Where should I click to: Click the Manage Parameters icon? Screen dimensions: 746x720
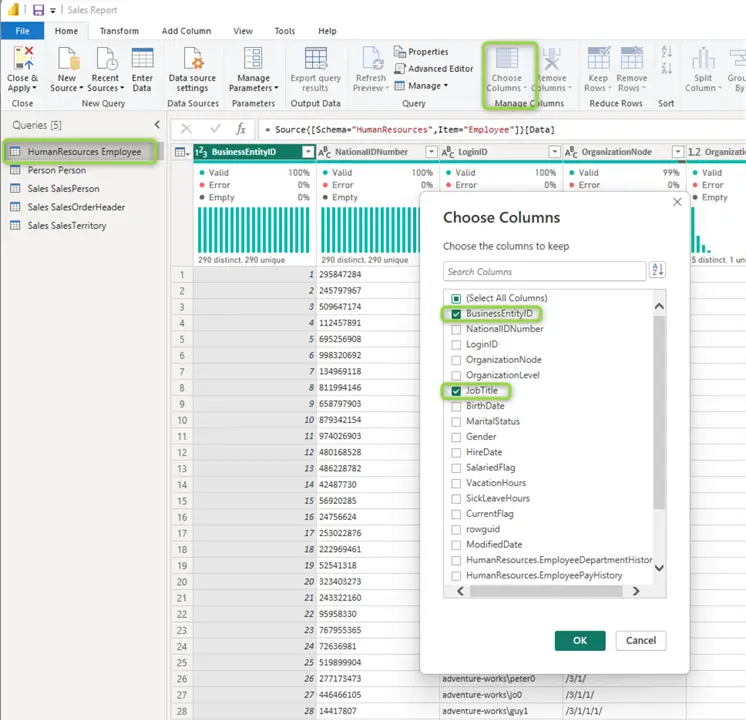(253, 58)
